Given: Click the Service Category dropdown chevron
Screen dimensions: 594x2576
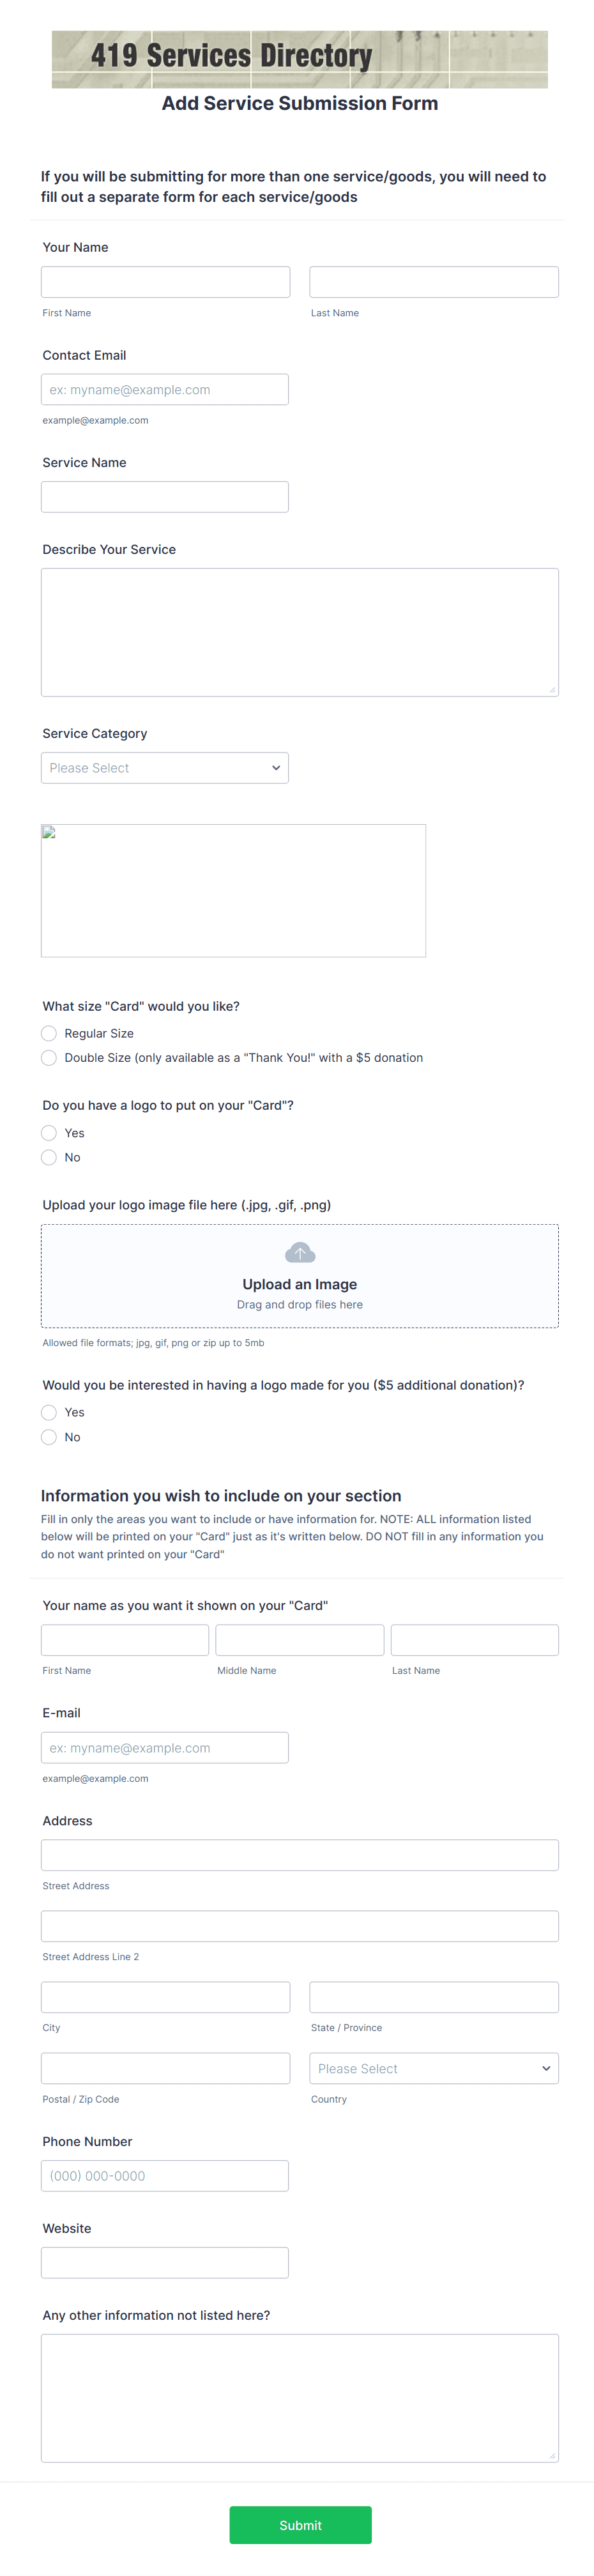Looking at the screenshot, I should click(x=276, y=767).
